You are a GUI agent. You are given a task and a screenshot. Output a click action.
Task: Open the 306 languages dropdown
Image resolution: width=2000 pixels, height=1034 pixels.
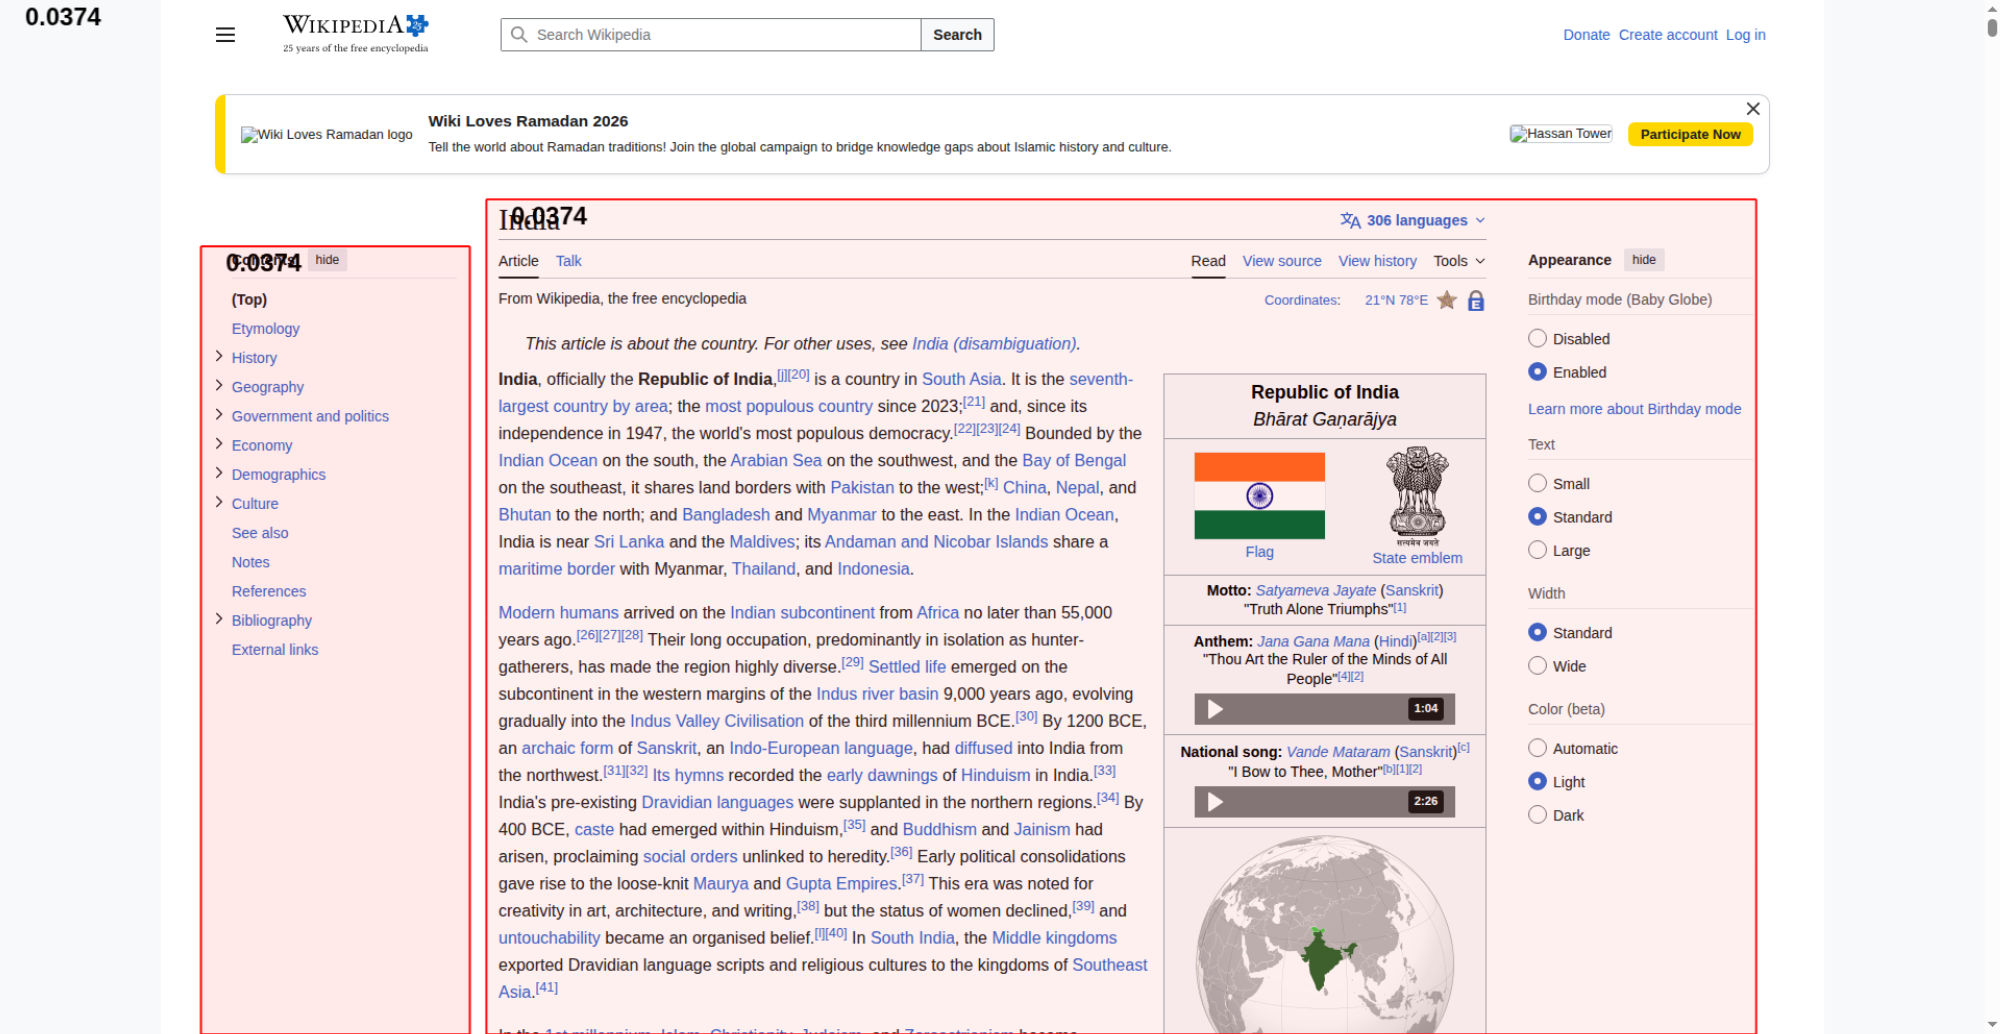point(1412,220)
